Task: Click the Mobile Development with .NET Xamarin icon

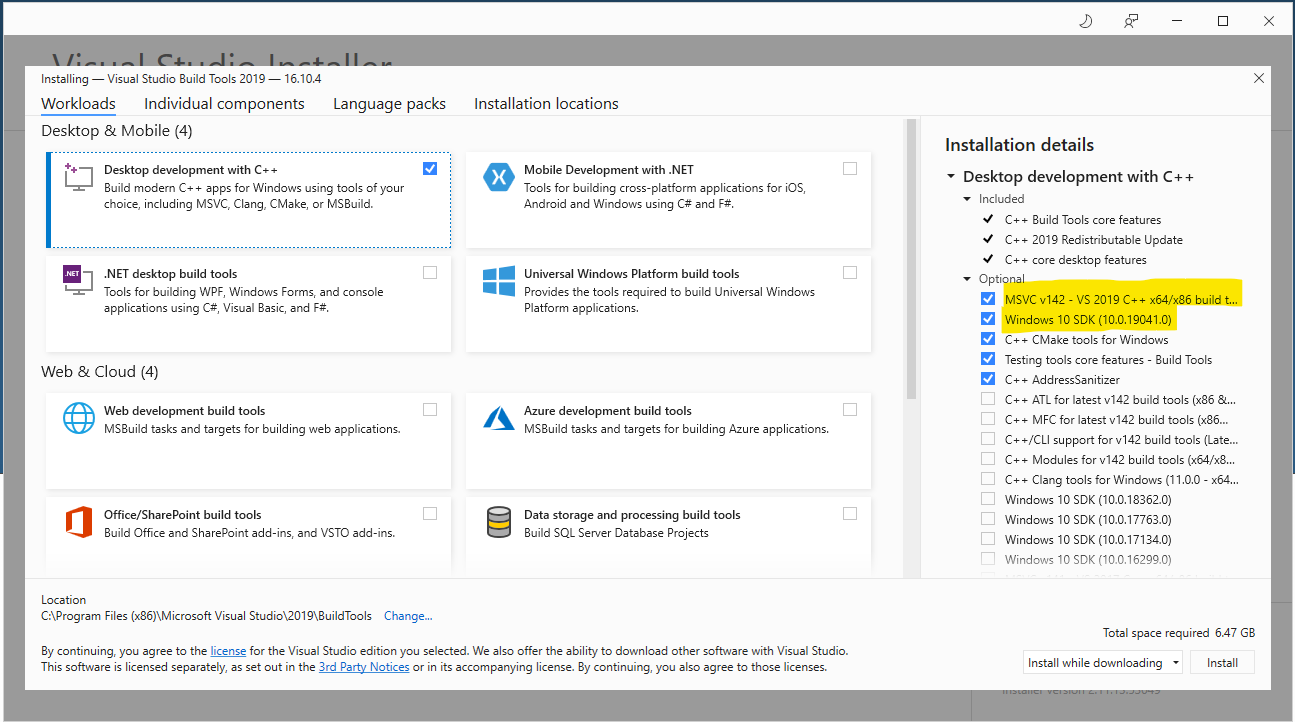Action: click(498, 177)
